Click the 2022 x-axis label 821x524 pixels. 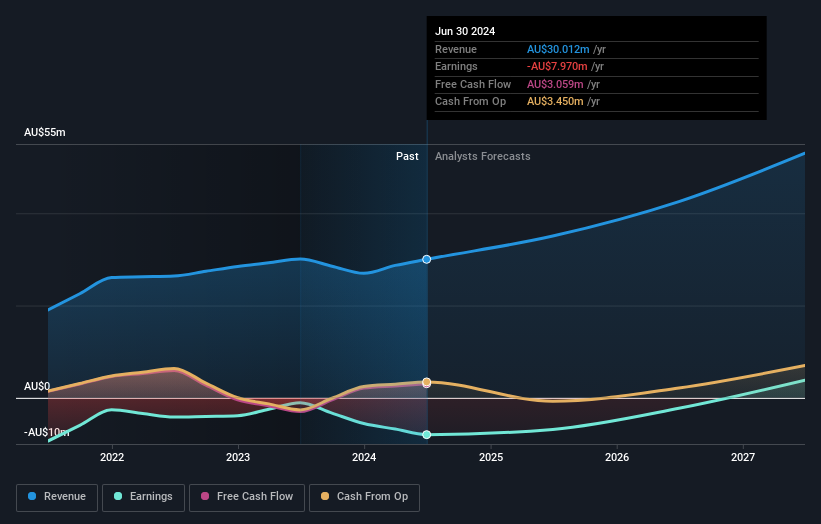[x=112, y=458]
